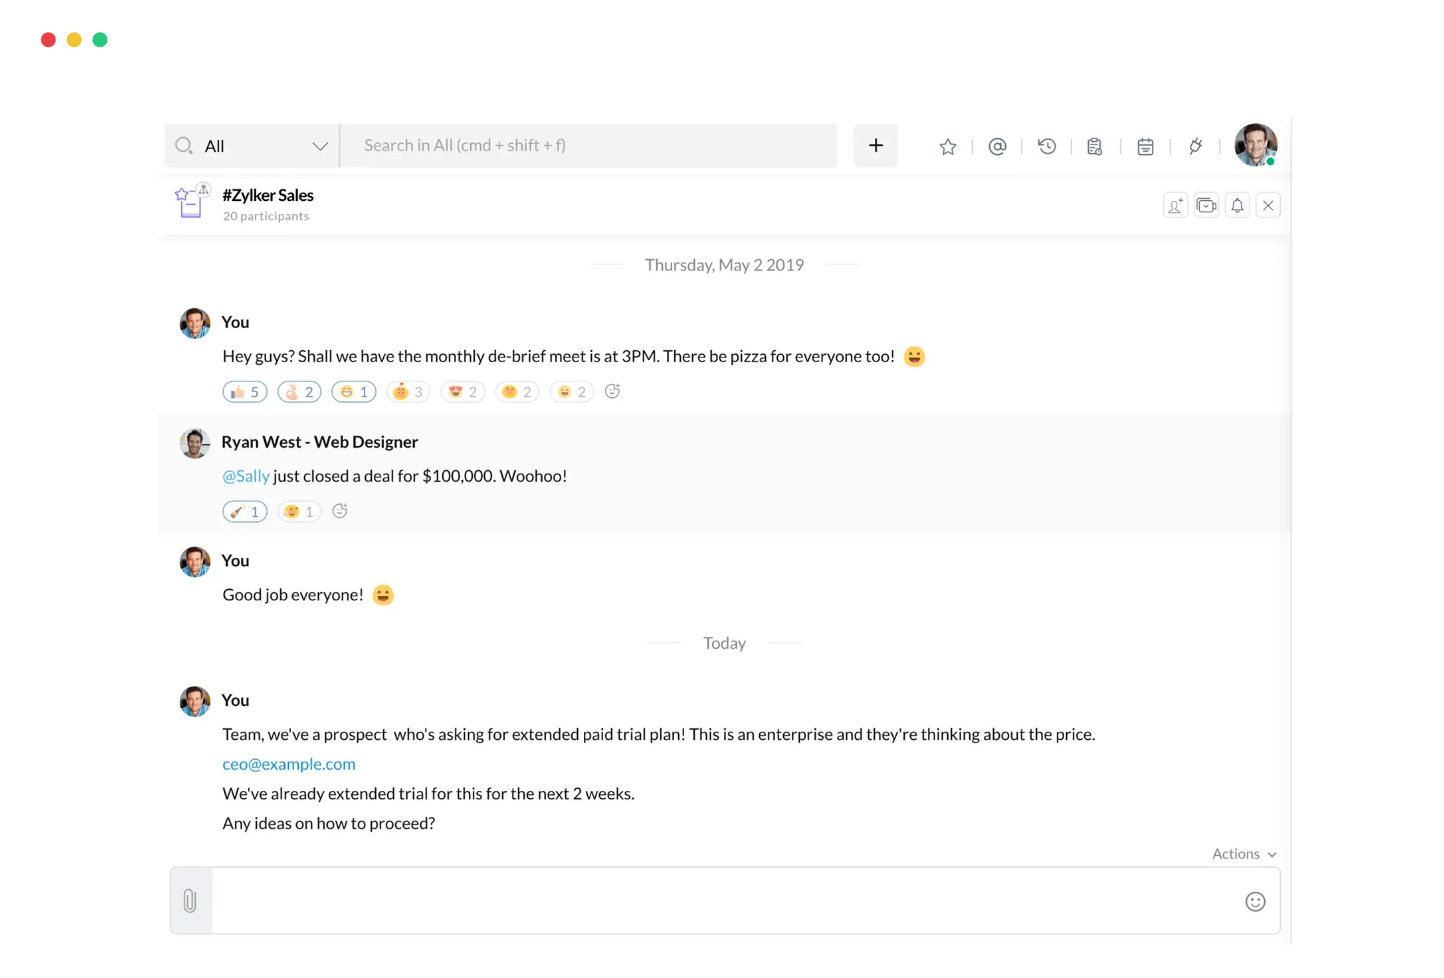Click the yellow macOS minimize dot

coord(74,40)
